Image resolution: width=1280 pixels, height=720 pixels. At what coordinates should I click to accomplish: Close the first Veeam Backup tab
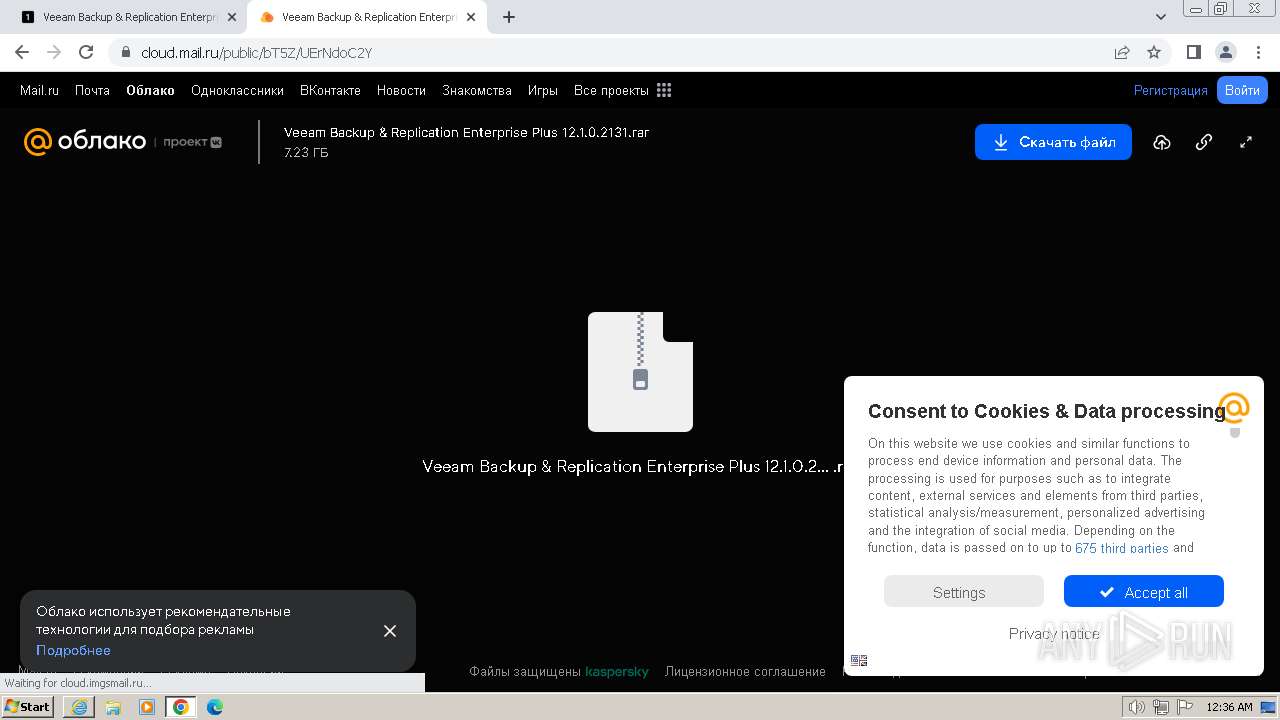point(232,17)
